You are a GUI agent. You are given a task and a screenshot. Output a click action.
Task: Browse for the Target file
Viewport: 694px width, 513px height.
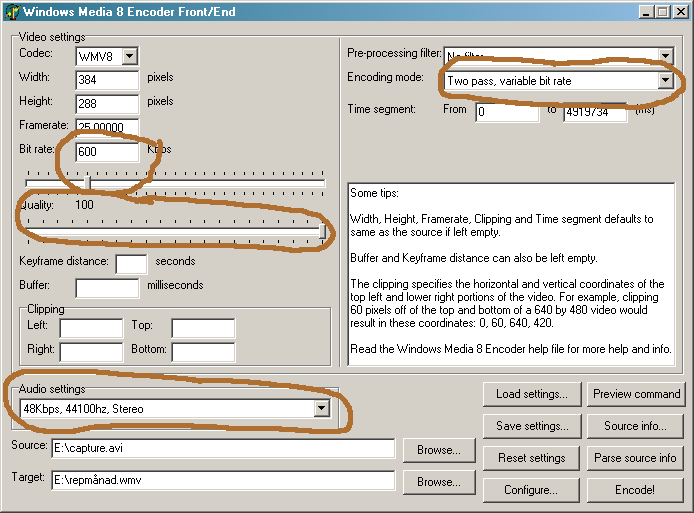[x=439, y=482]
